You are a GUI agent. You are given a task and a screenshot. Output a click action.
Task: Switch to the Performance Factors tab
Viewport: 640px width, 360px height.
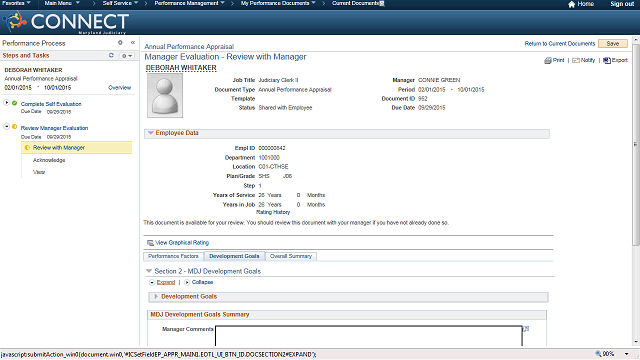[x=173, y=256]
